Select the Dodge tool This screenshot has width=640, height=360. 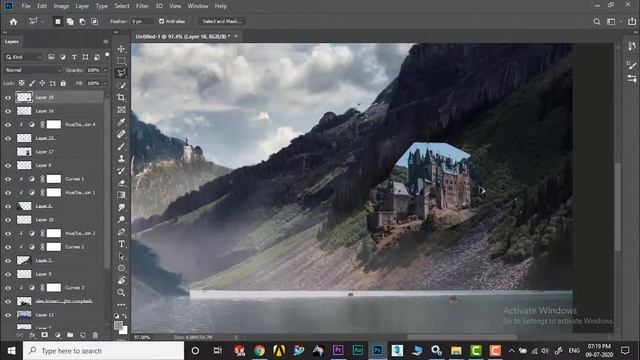[121, 220]
